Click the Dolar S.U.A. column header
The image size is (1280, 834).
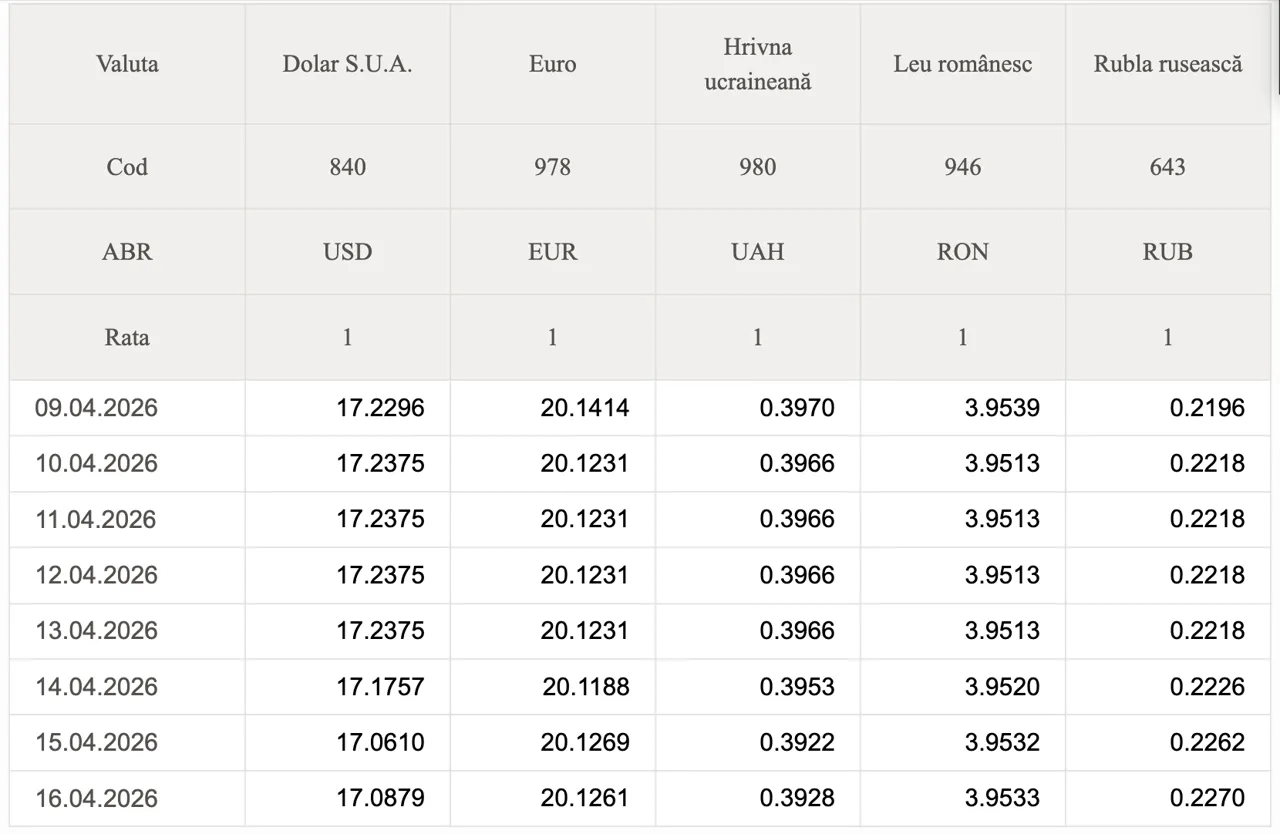[x=347, y=64]
